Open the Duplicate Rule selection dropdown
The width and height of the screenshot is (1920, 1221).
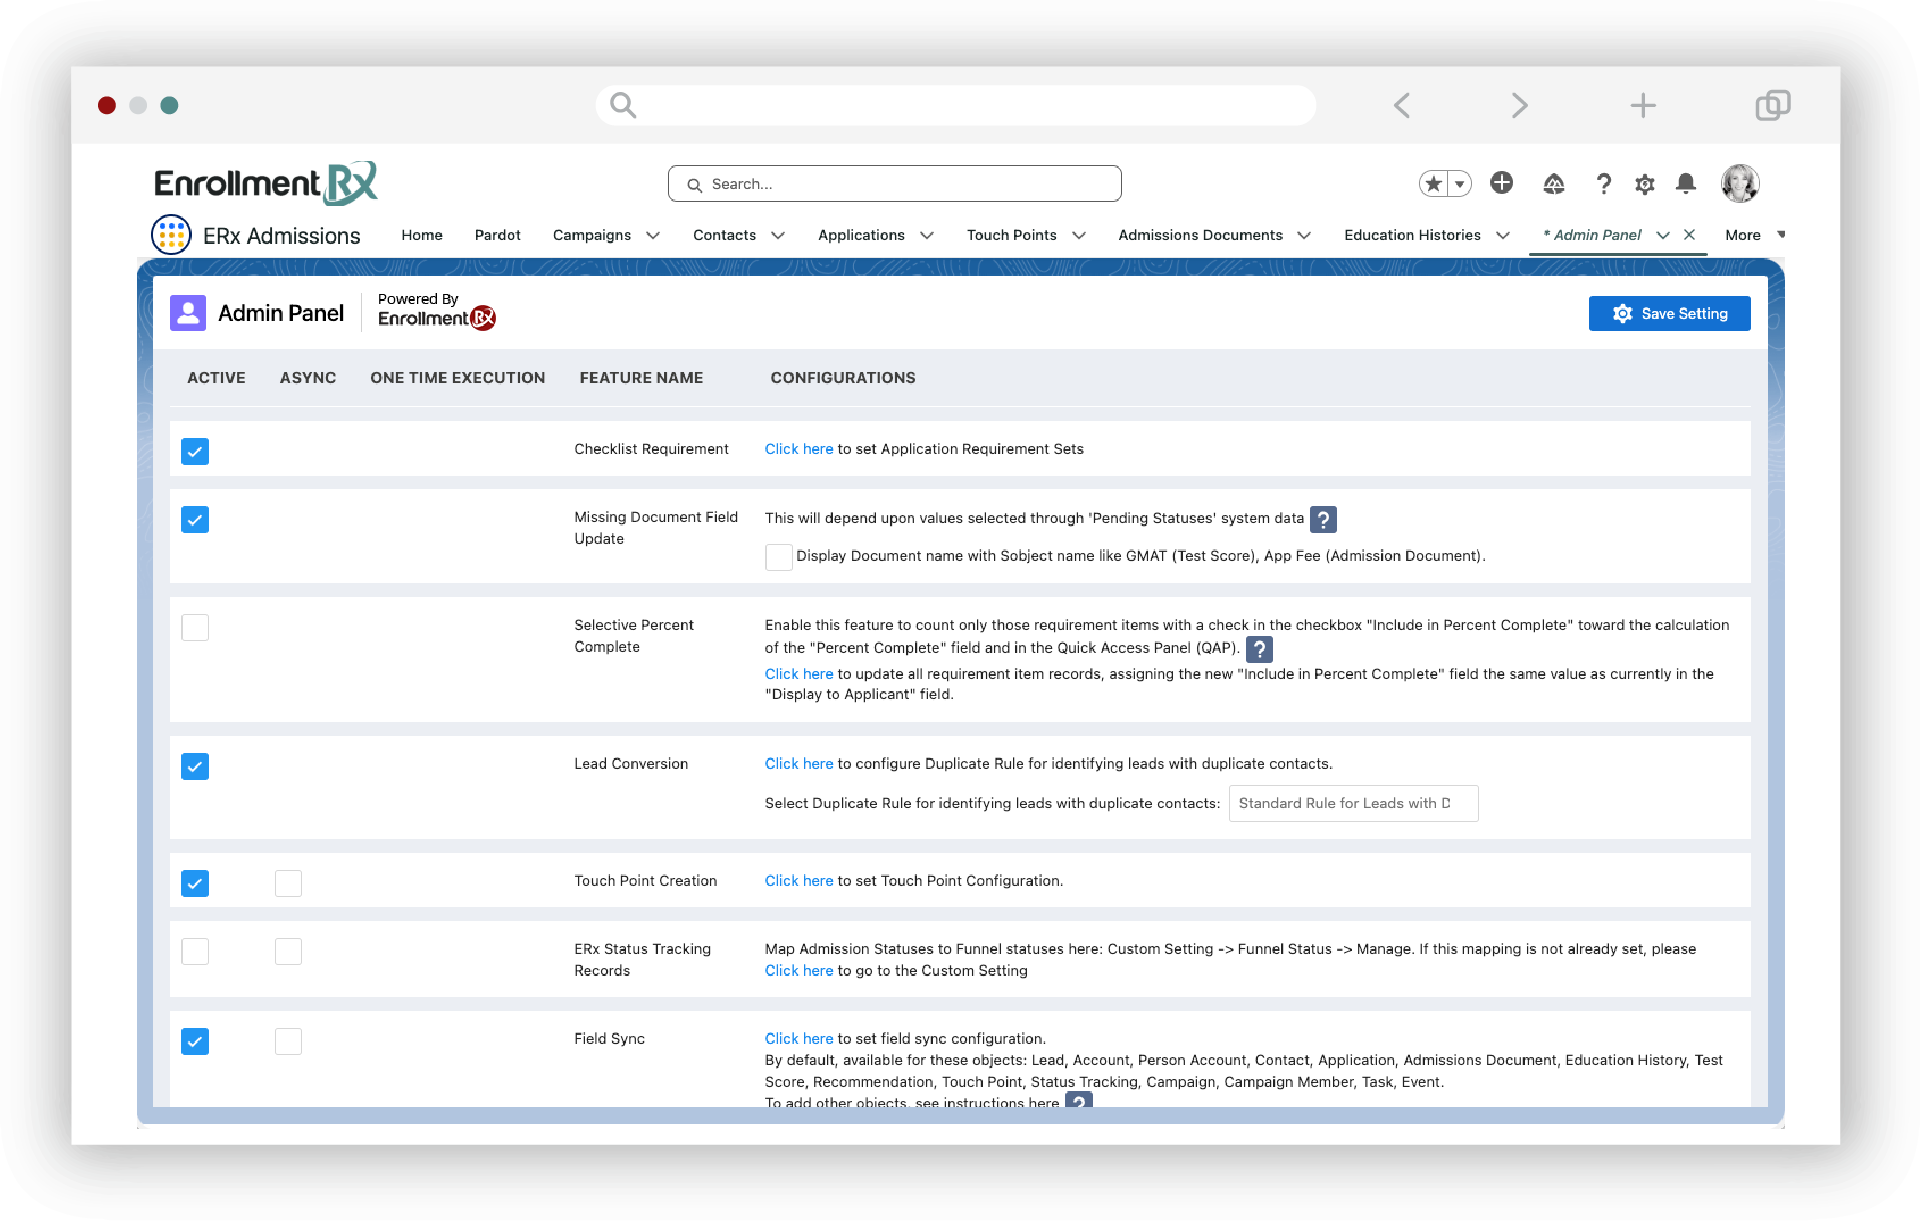1352,803
